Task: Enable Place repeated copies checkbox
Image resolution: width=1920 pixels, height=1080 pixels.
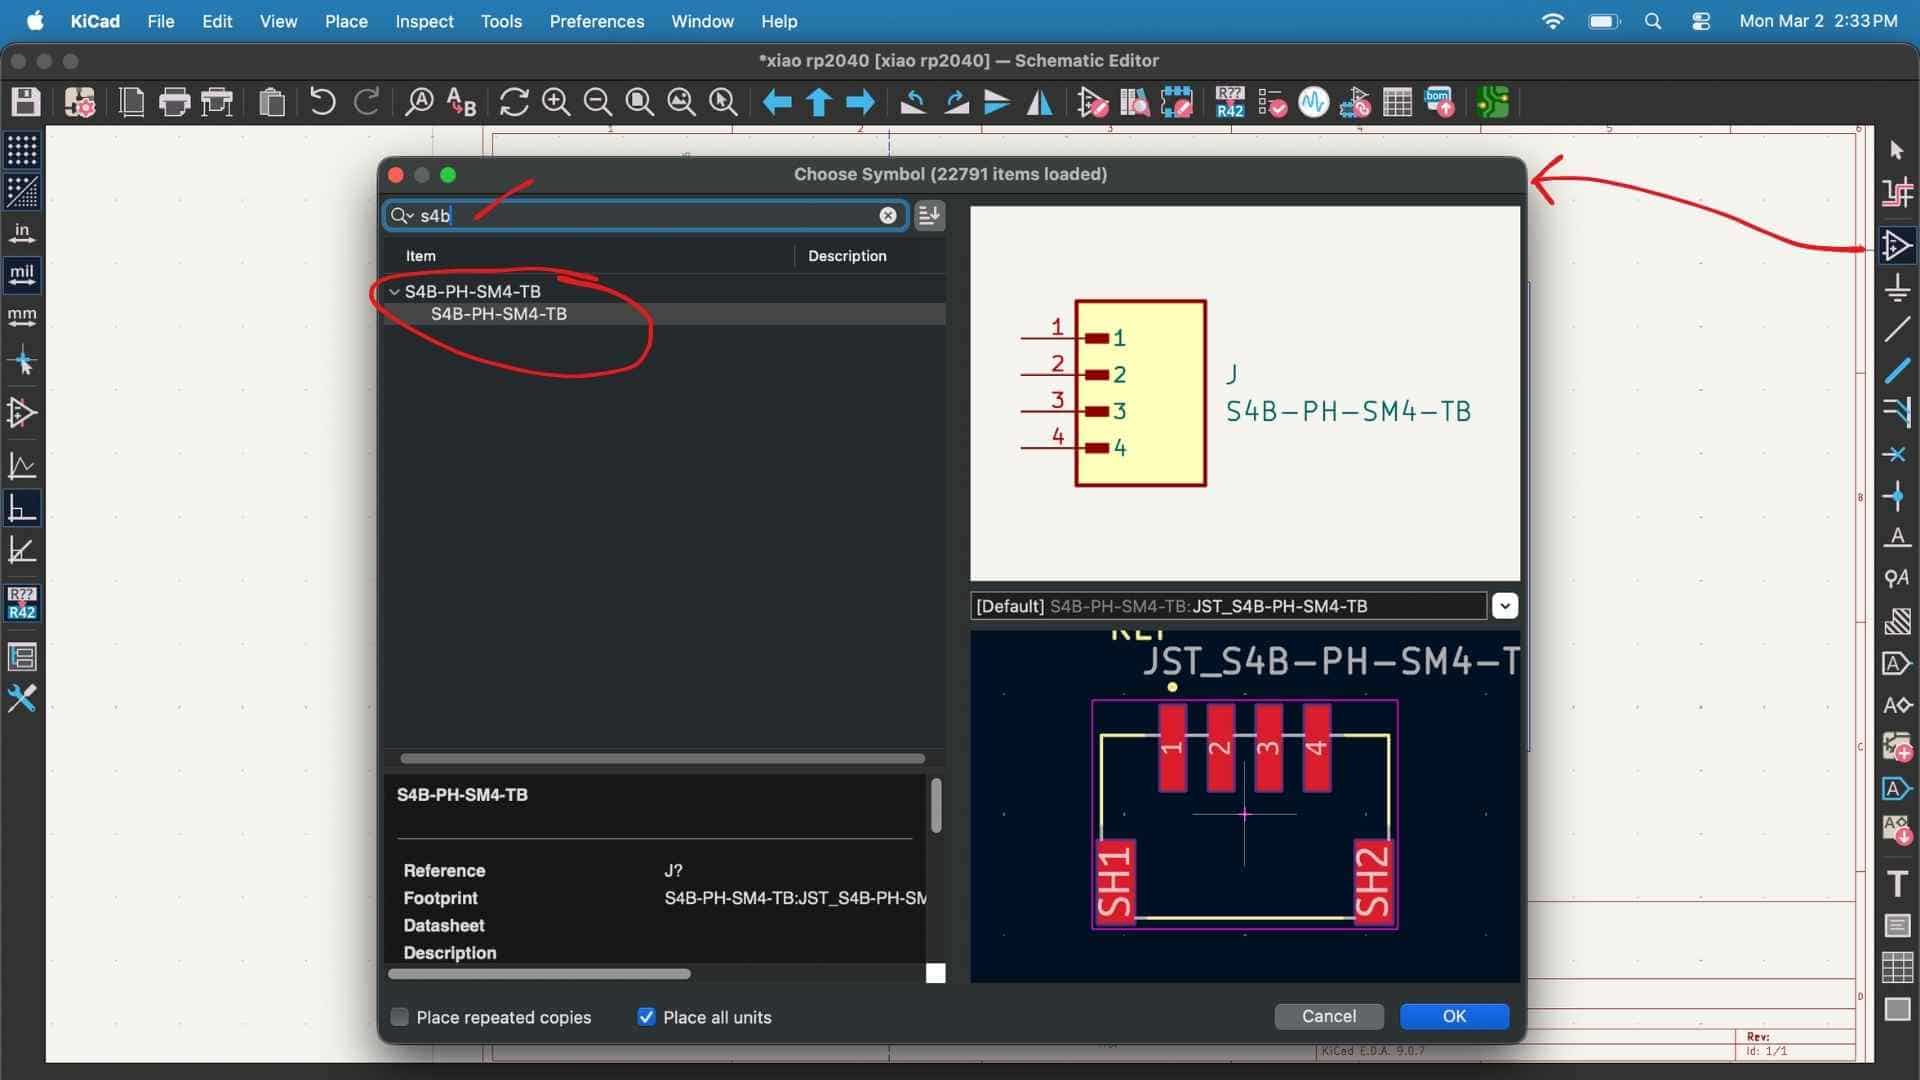Action: coord(400,1017)
